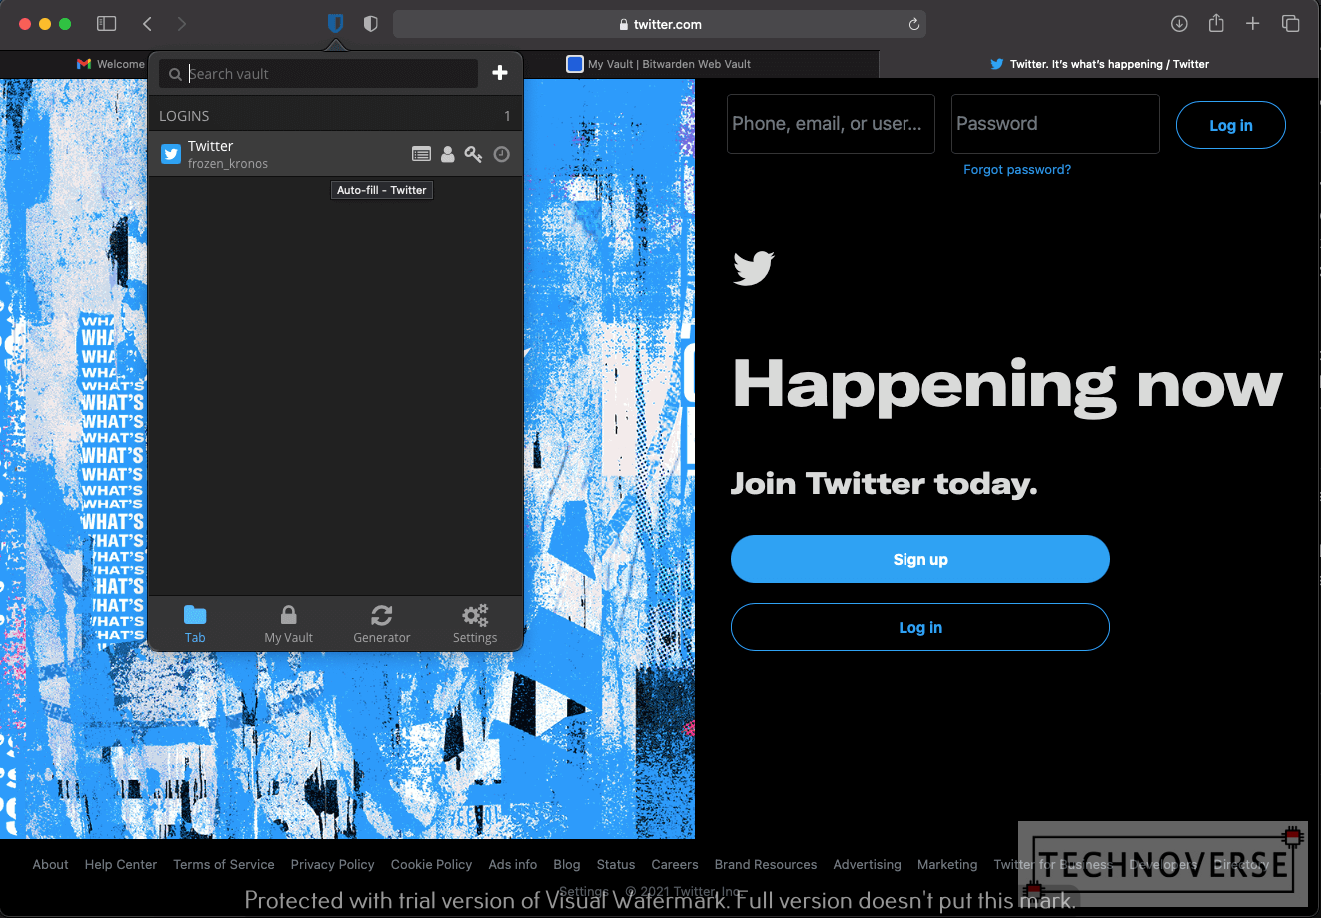Open the Bitwarden extension icon in toolbar
Screen dimensions: 1321x918
pyautogui.click(x=336, y=23)
